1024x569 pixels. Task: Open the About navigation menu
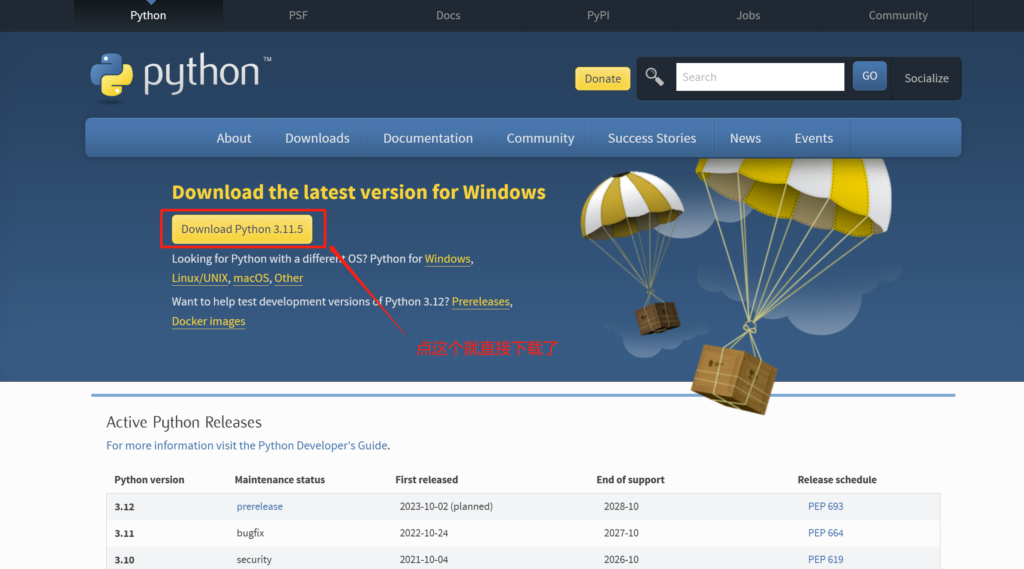pos(234,138)
